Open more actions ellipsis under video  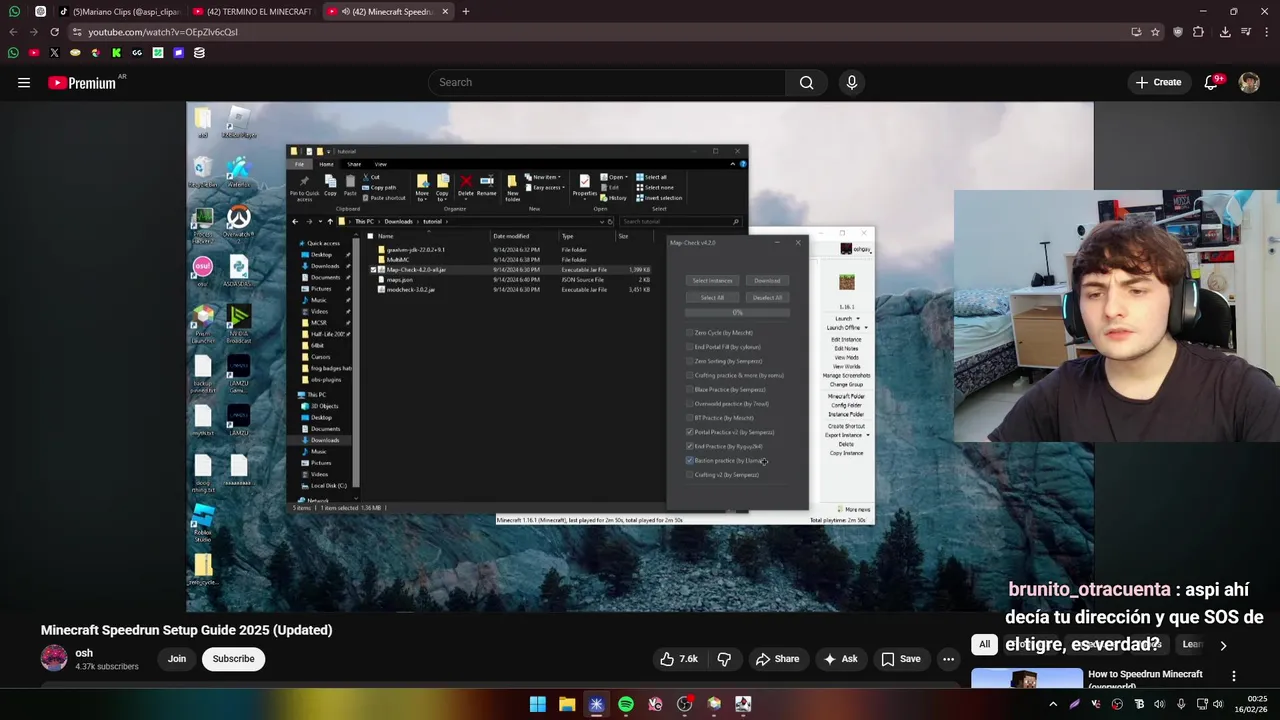click(x=948, y=659)
